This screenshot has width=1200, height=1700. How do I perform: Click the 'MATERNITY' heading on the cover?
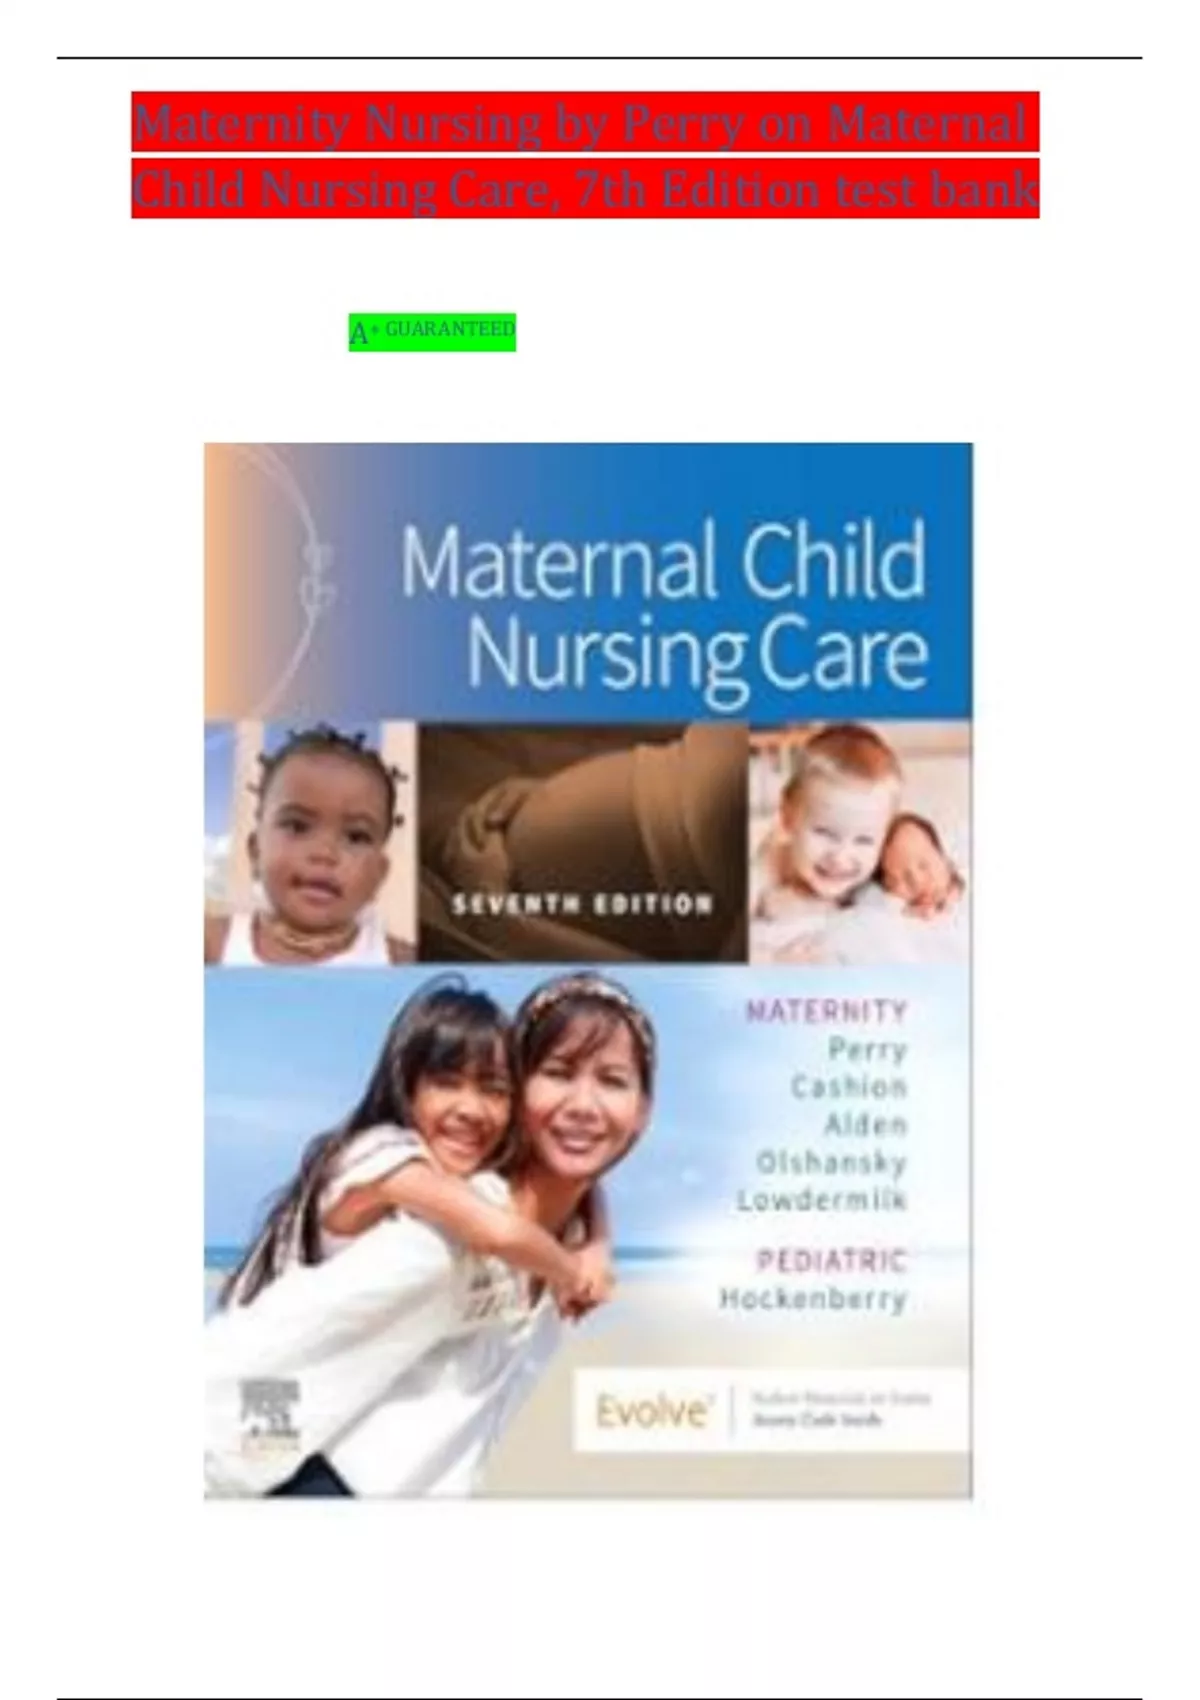click(x=826, y=1011)
